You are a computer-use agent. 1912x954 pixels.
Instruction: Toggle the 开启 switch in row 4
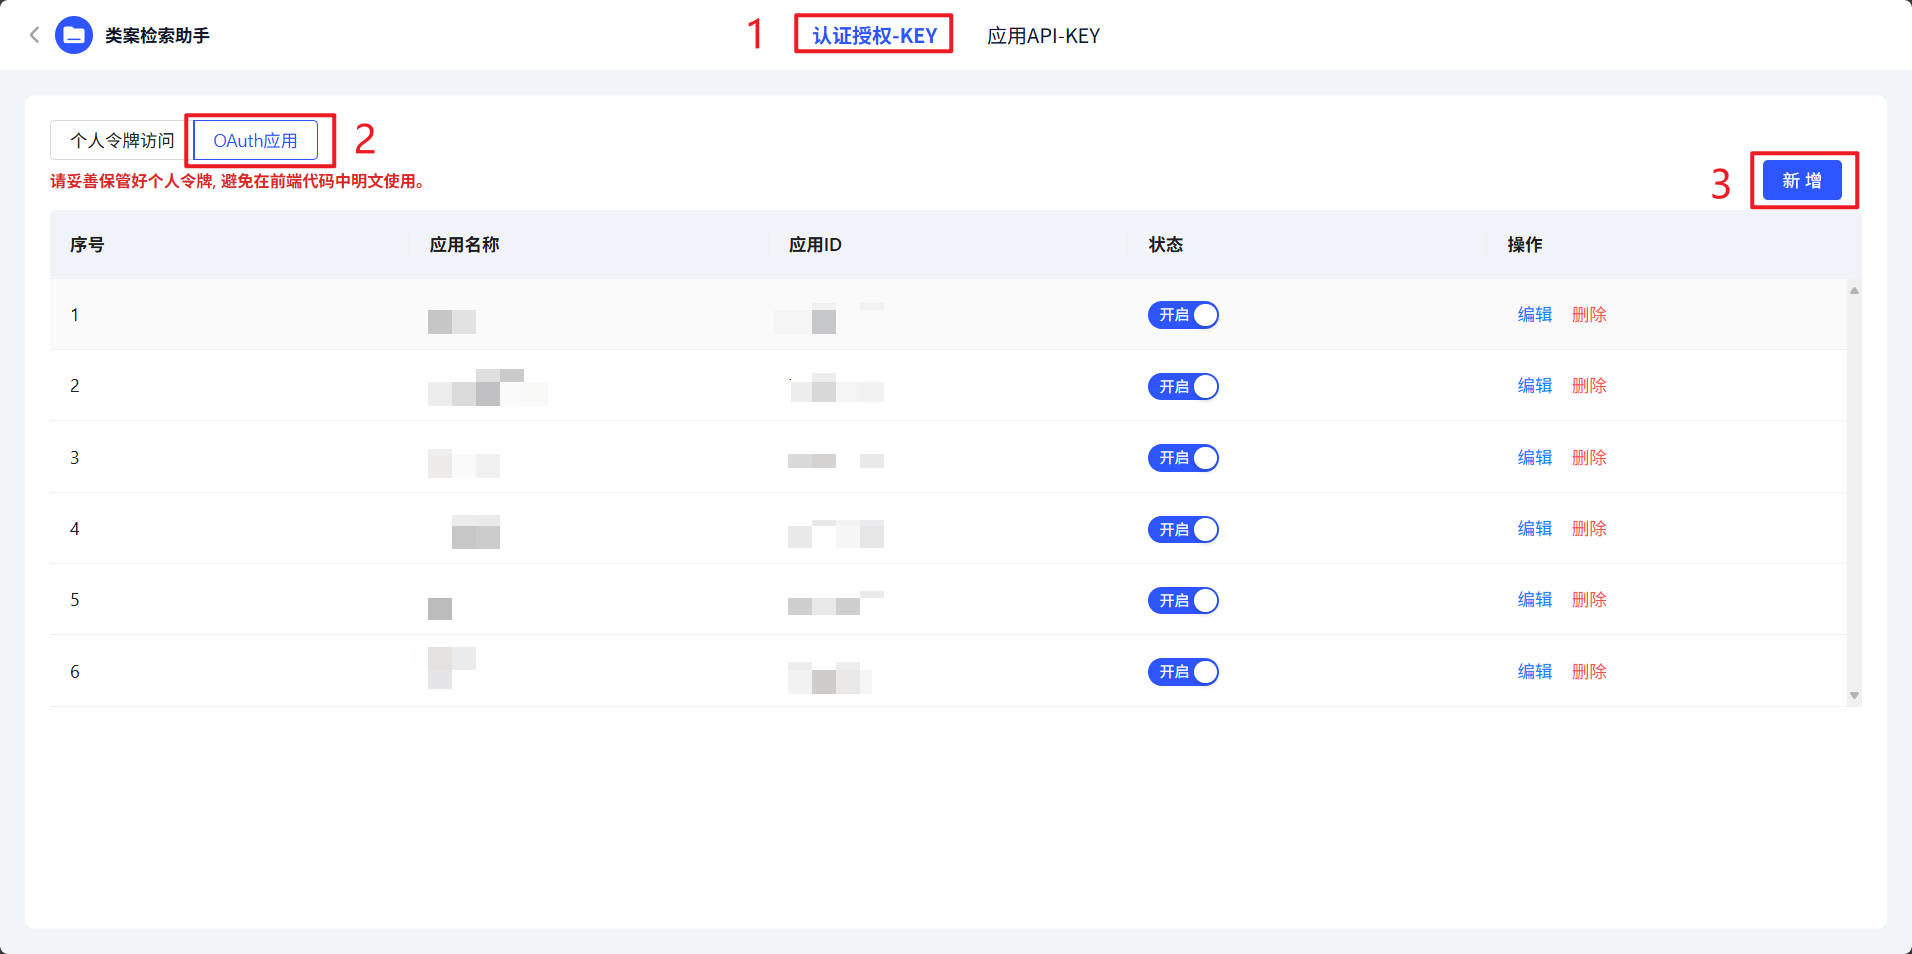(x=1183, y=529)
